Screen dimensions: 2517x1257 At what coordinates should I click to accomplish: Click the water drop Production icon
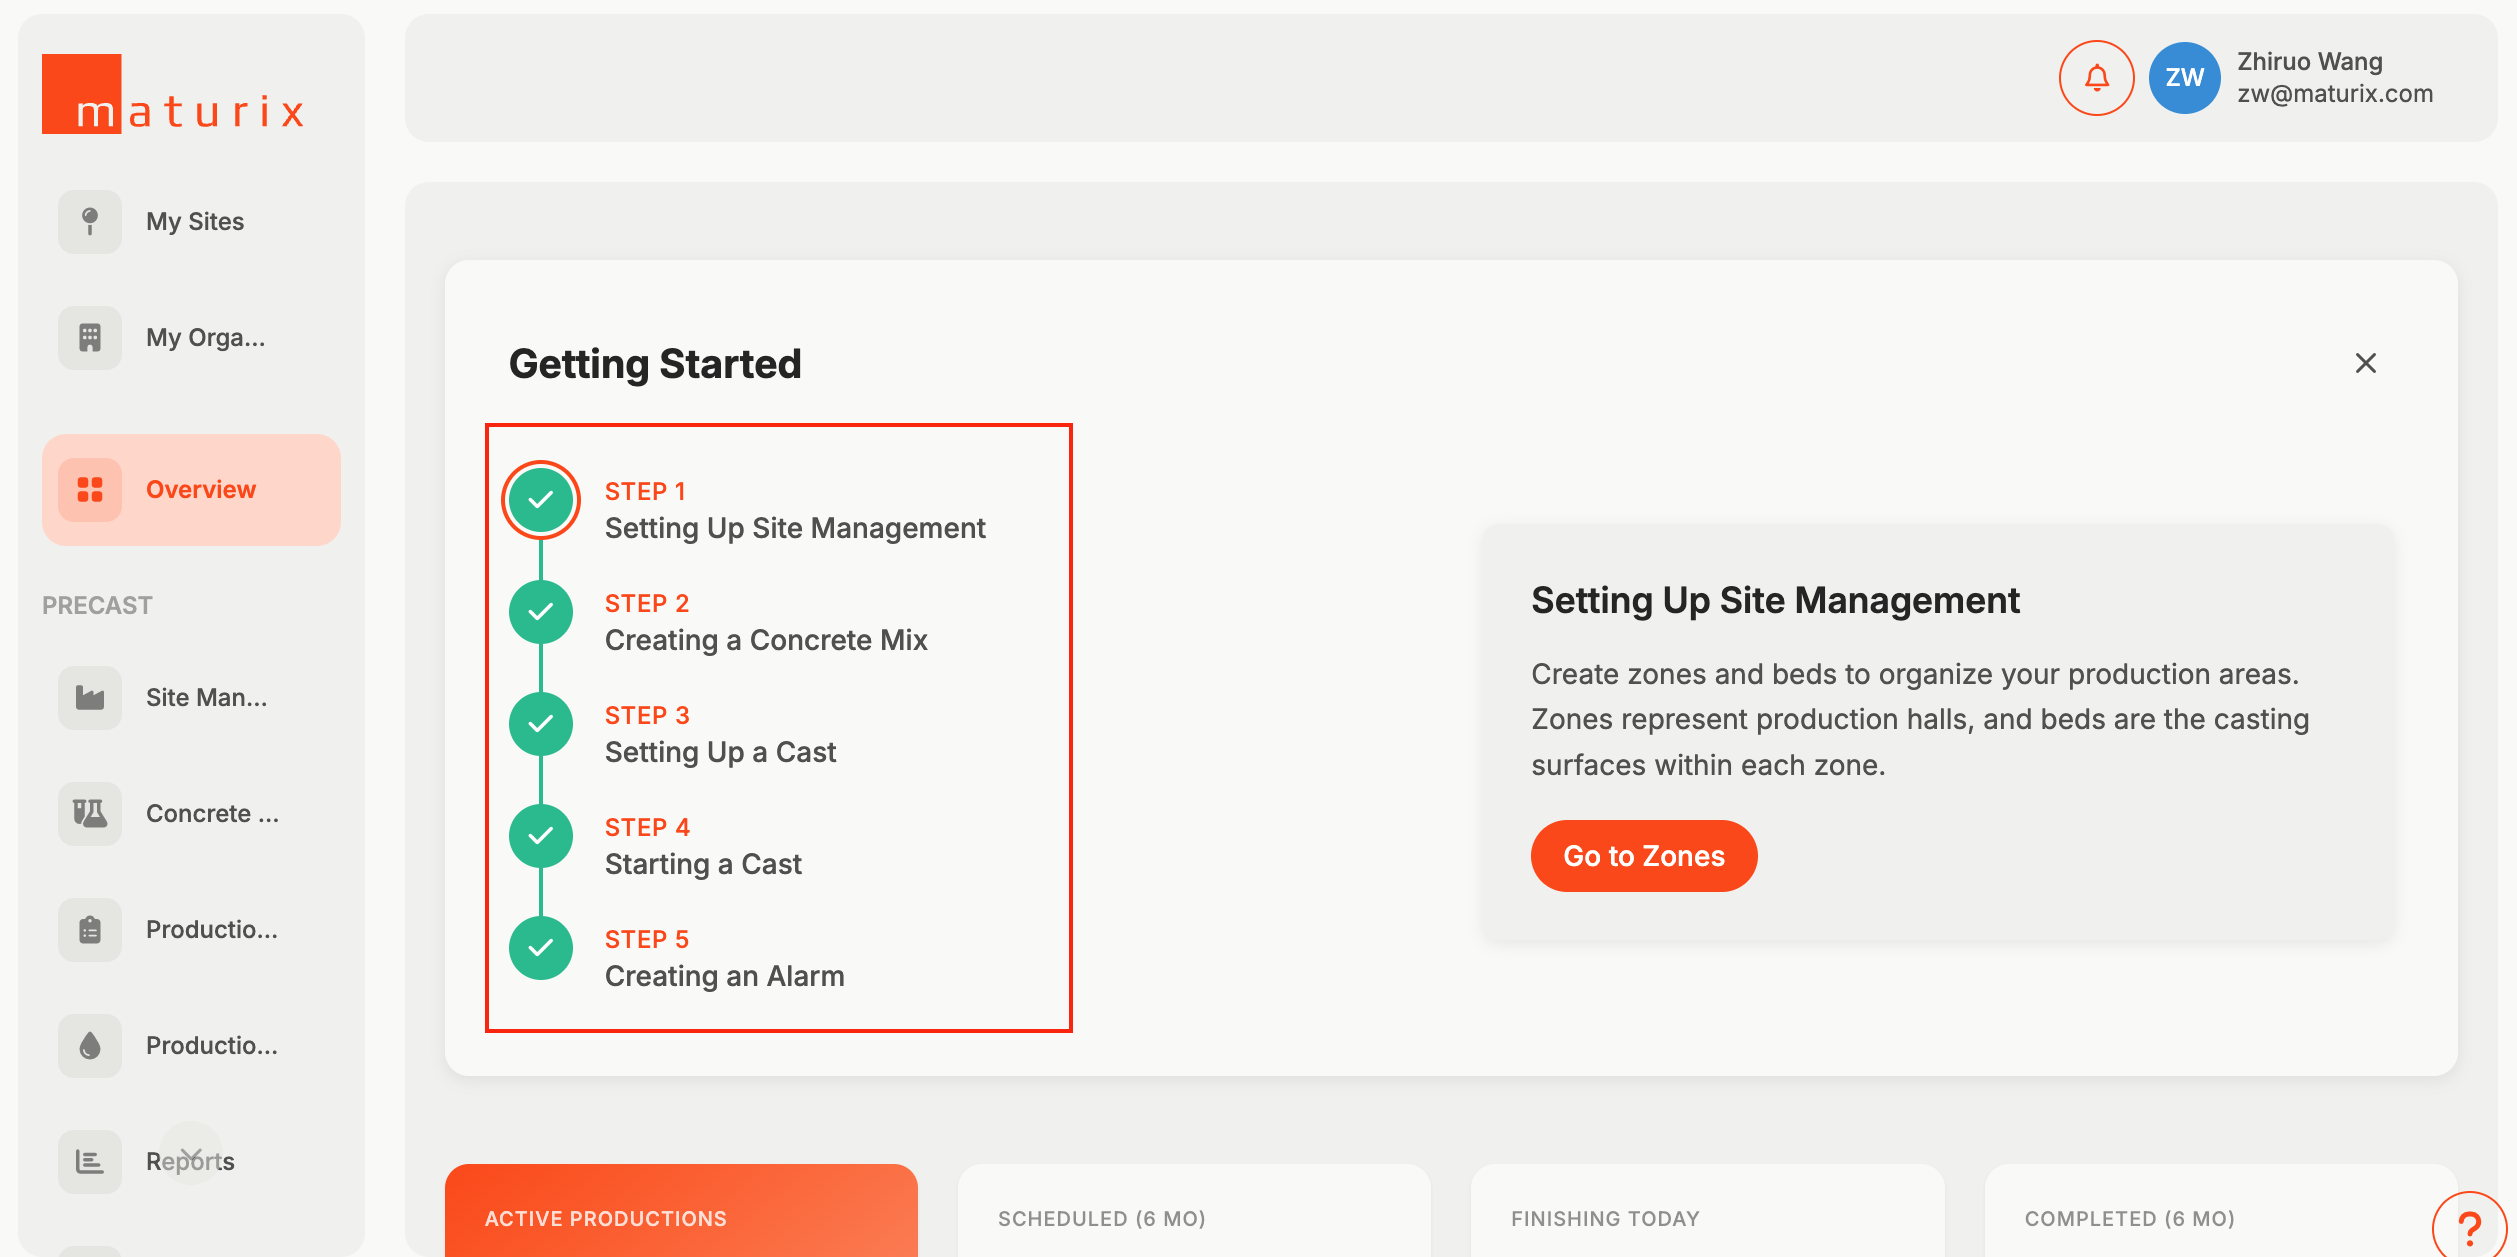click(90, 1045)
